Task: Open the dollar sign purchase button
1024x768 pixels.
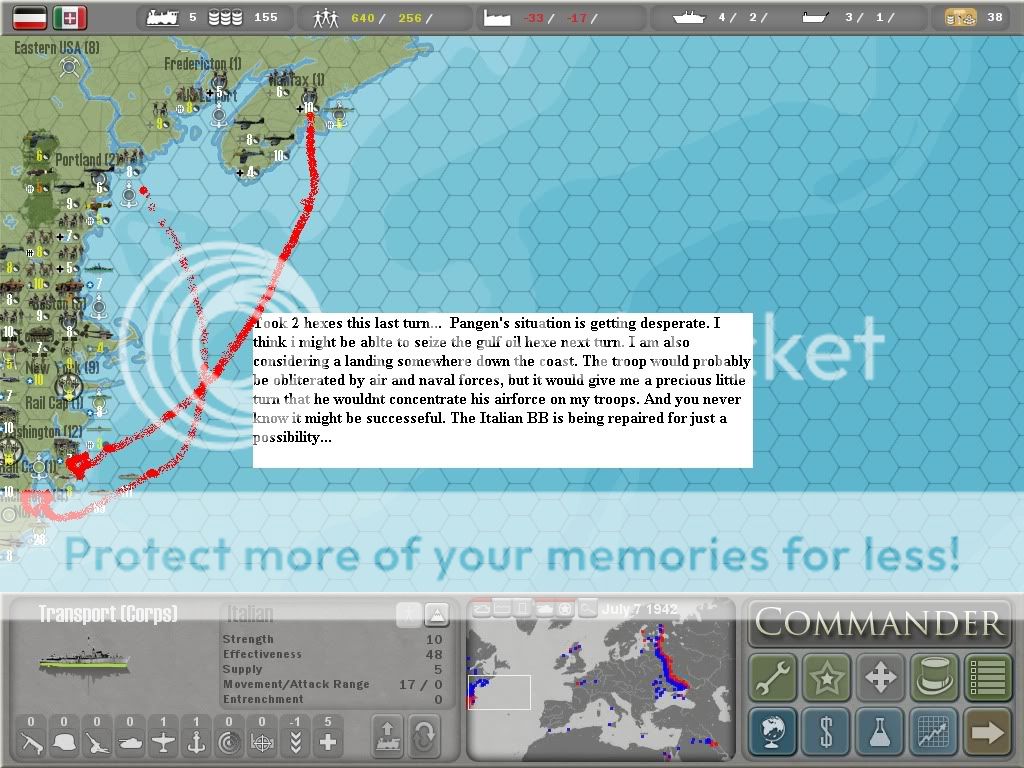Action: click(x=827, y=731)
